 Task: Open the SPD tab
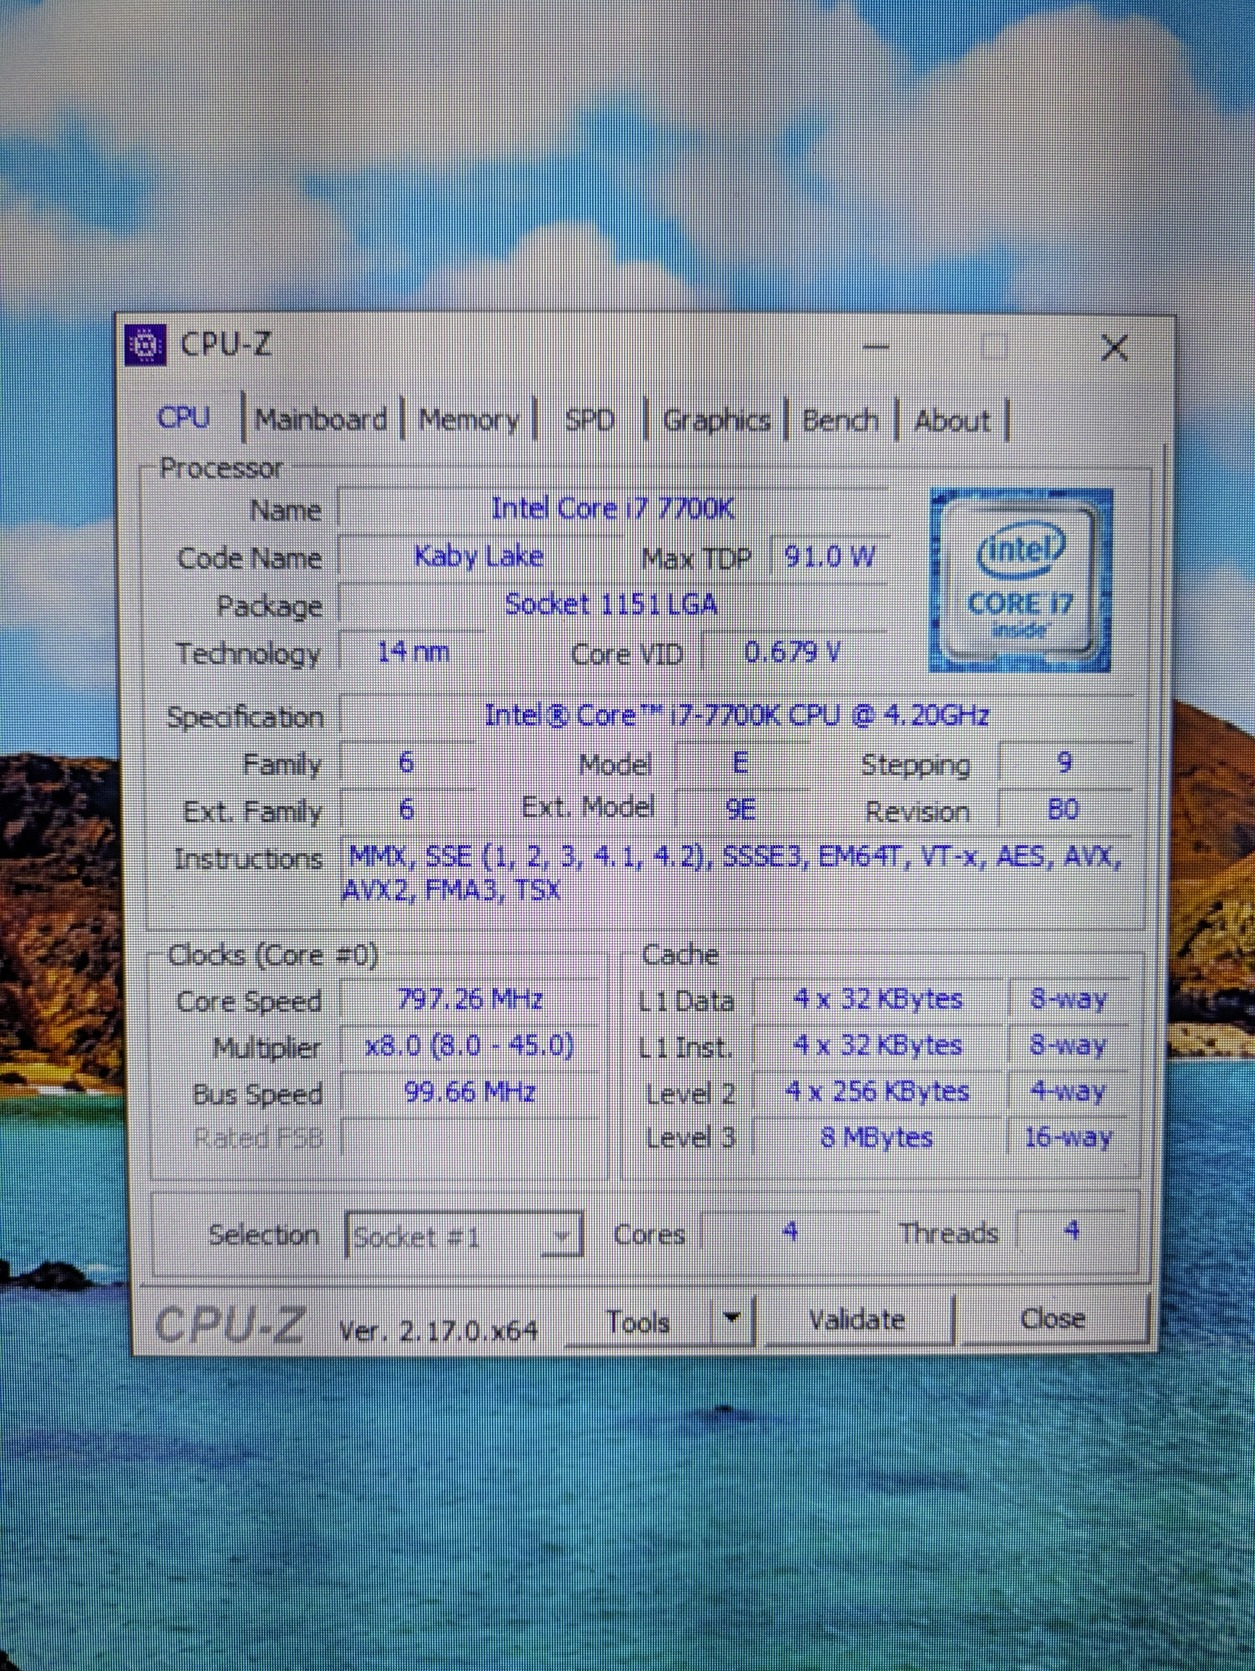click(590, 420)
